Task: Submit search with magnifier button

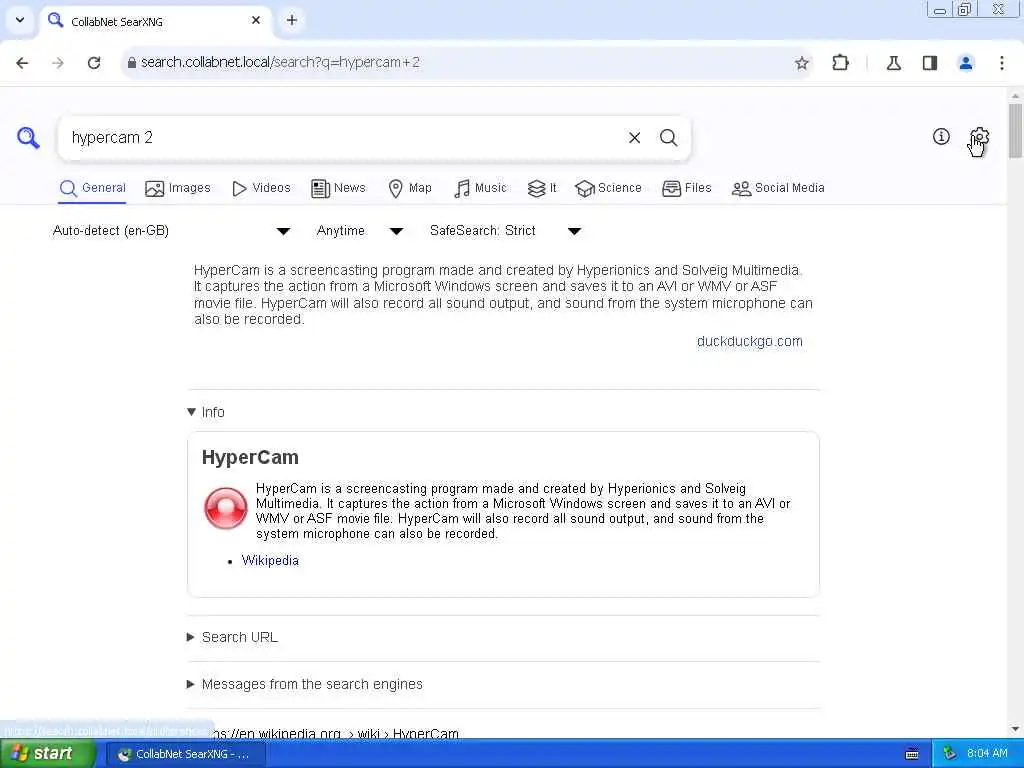Action: [x=668, y=138]
